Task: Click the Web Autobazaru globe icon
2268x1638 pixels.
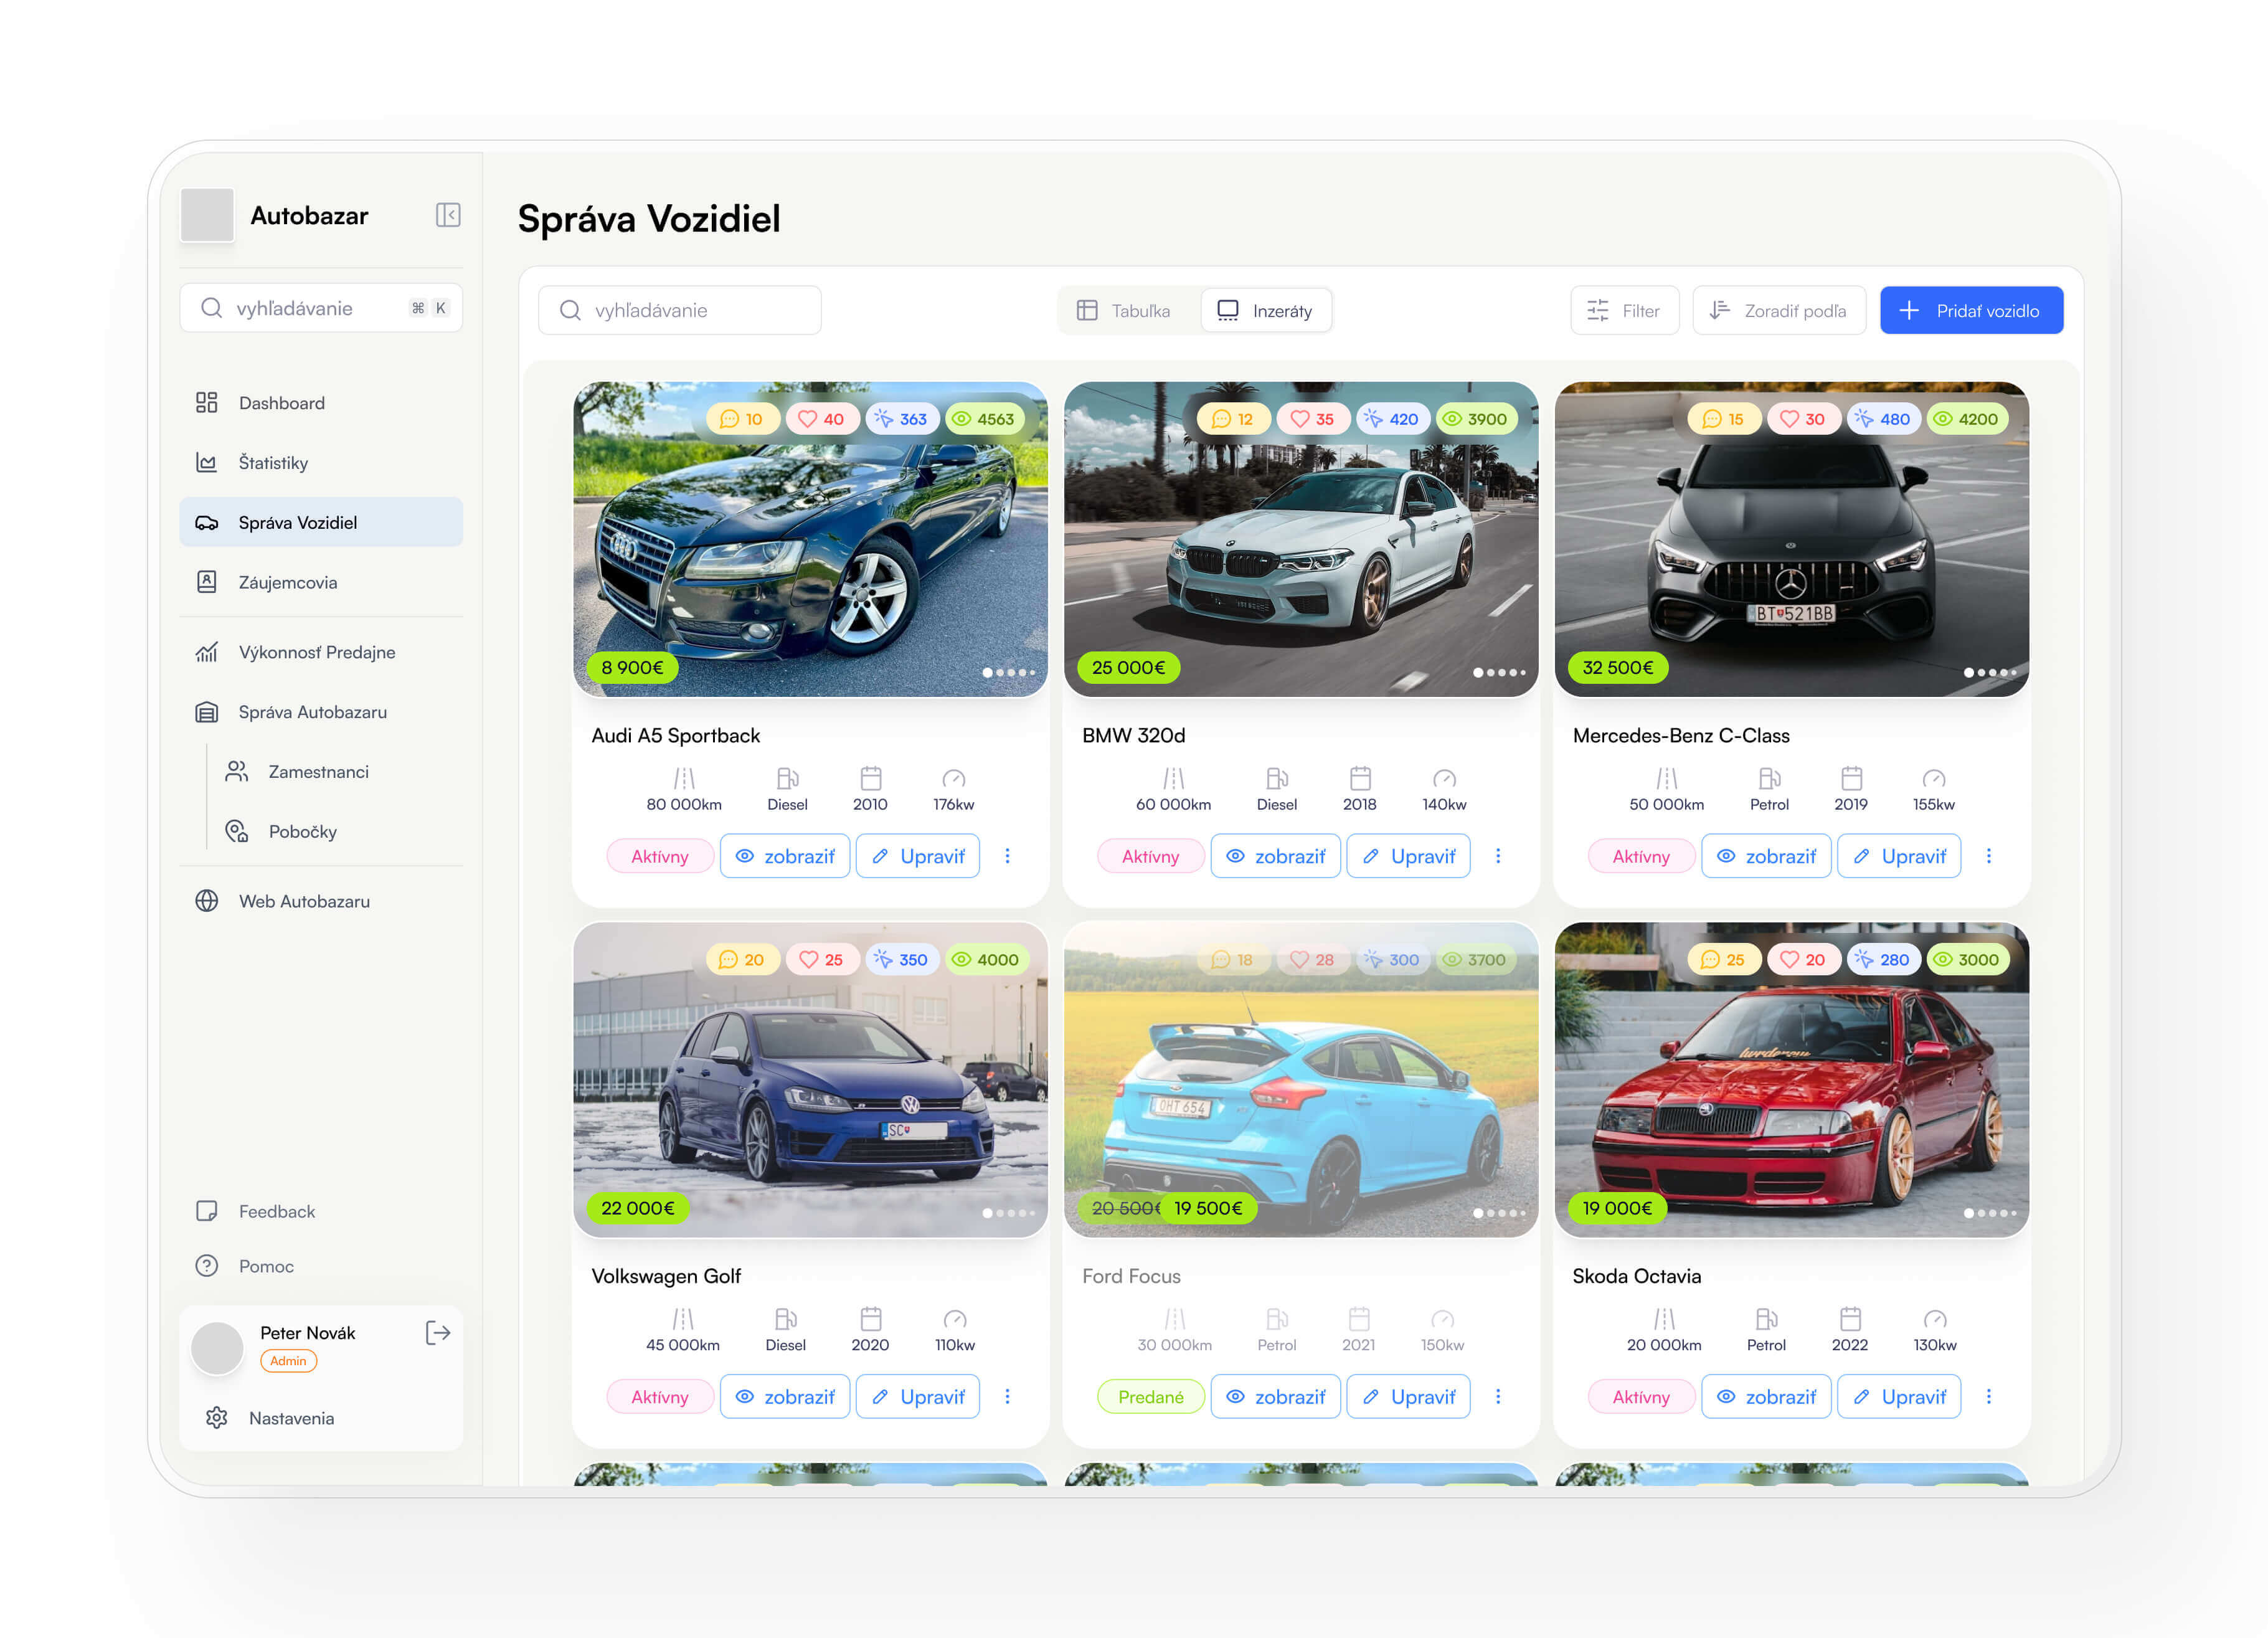Action: tap(207, 901)
